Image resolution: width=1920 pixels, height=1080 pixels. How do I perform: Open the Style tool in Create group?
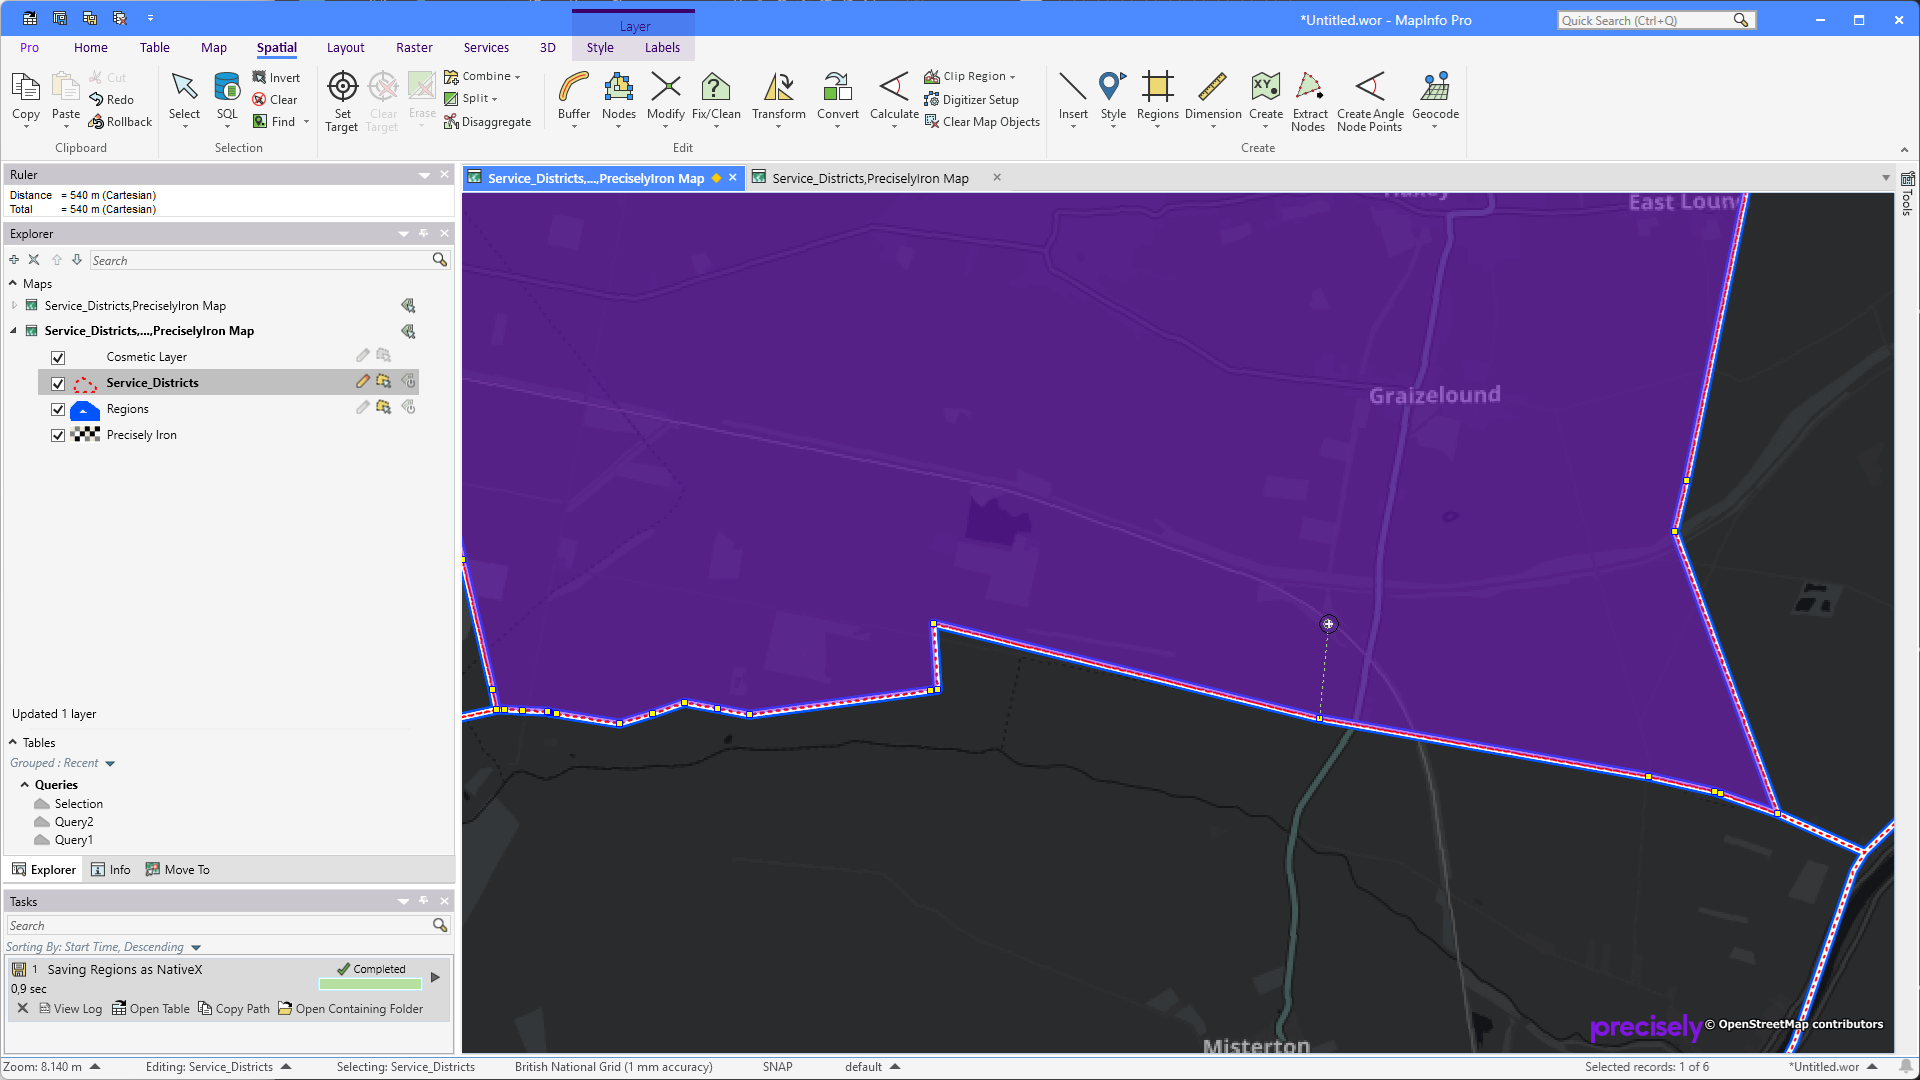click(1113, 98)
